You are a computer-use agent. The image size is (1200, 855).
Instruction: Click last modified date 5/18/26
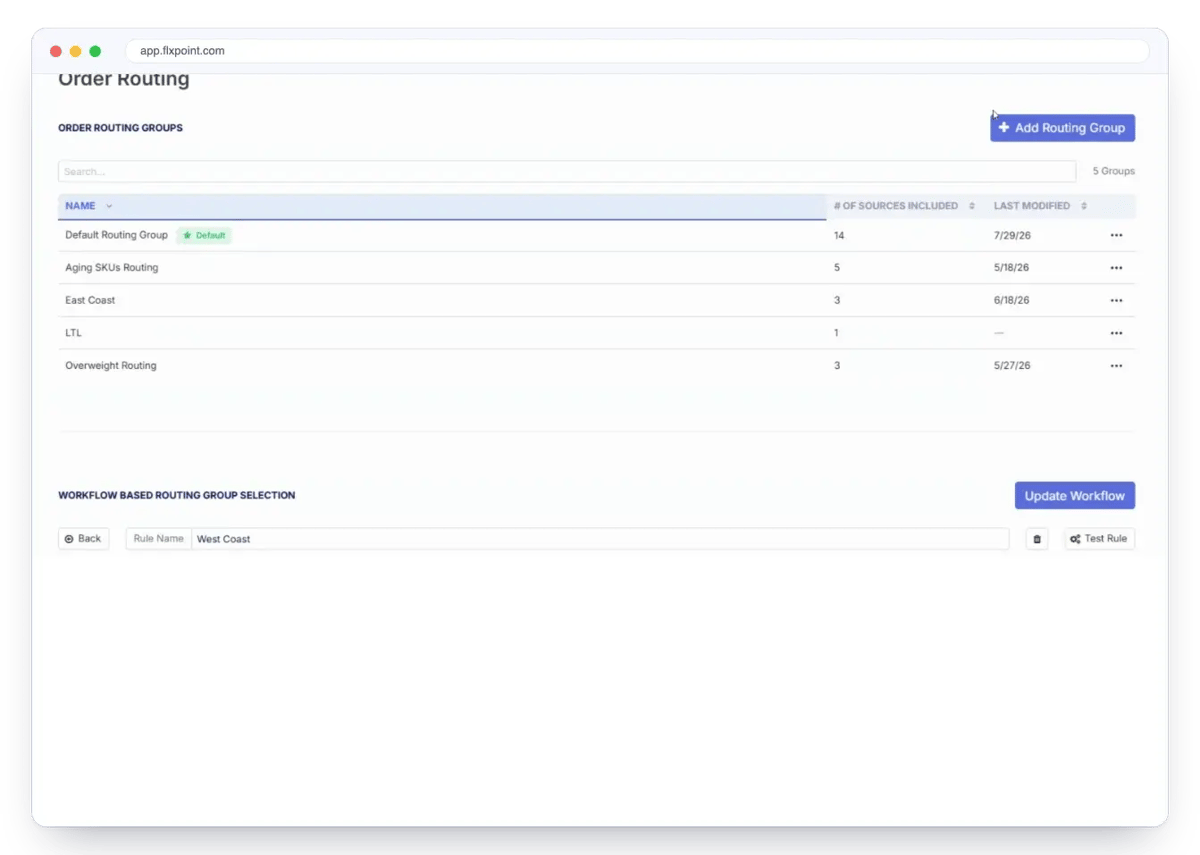click(1011, 268)
